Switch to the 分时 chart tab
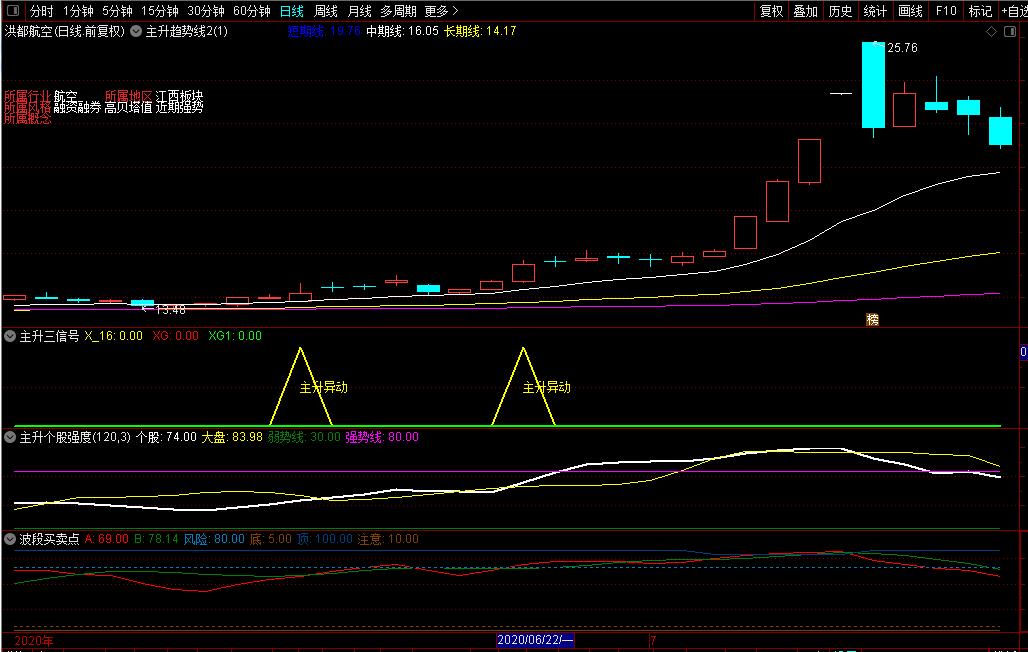Viewport: 1028px width, 652px height. coord(41,11)
